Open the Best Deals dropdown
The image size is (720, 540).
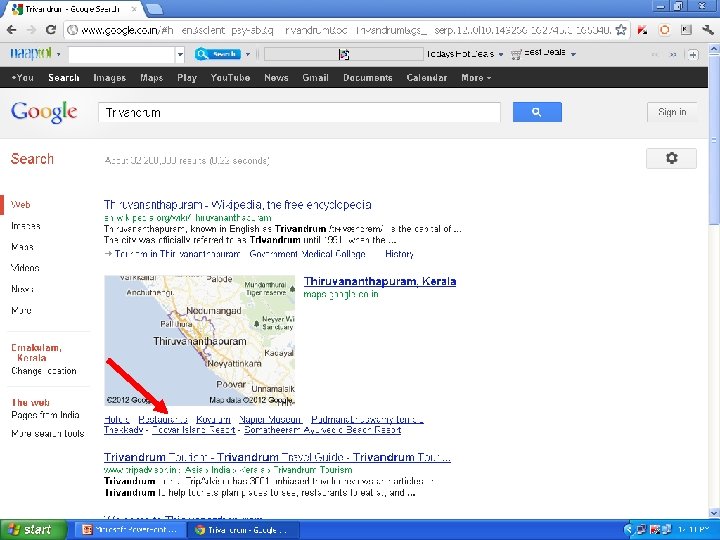[573, 54]
